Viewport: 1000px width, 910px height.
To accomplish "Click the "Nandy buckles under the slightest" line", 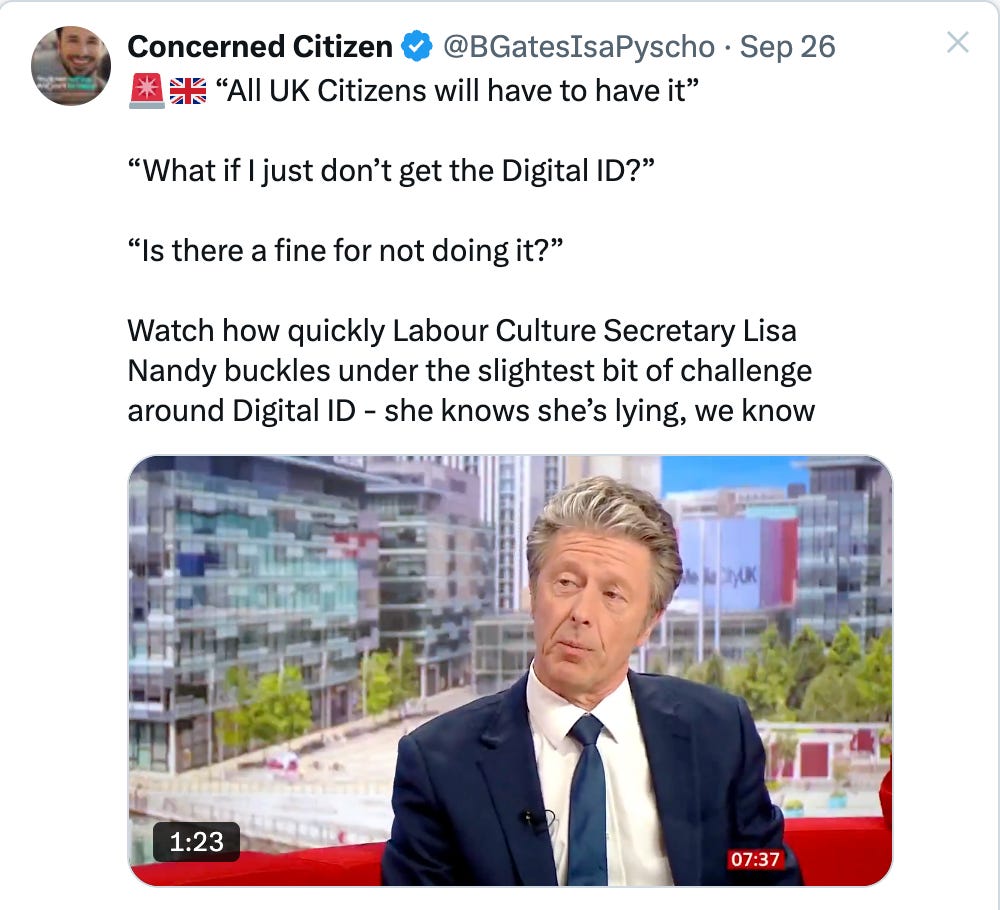I will [x=469, y=371].
